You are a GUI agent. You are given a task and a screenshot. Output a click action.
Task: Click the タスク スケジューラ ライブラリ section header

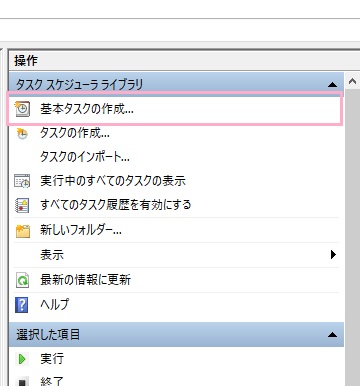tap(177, 84)
